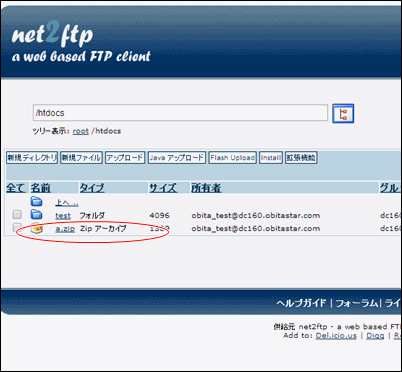Click owner text in a.zip row
The width and height of the screenshot is (402, 372).
(256, 229)
